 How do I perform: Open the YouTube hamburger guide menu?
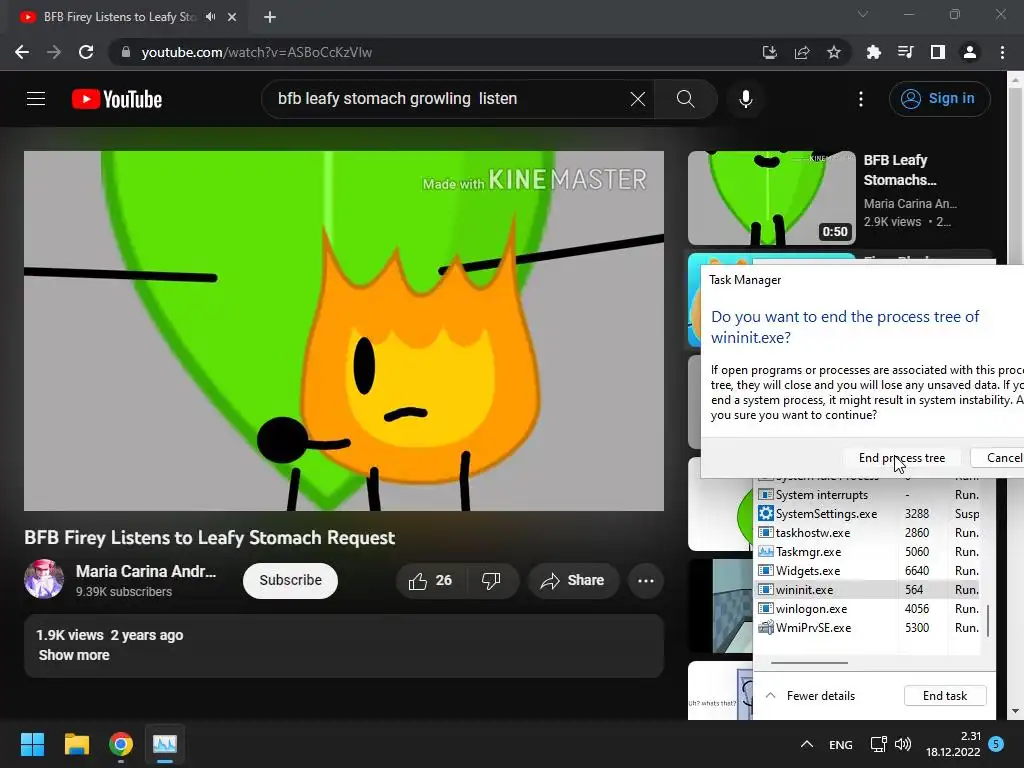[x=36, y=99]
